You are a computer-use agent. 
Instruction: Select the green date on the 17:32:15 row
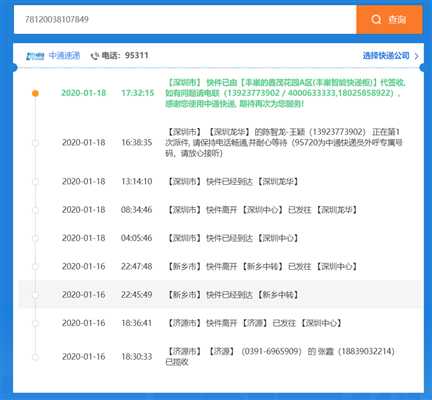click(x=84, y=93)
